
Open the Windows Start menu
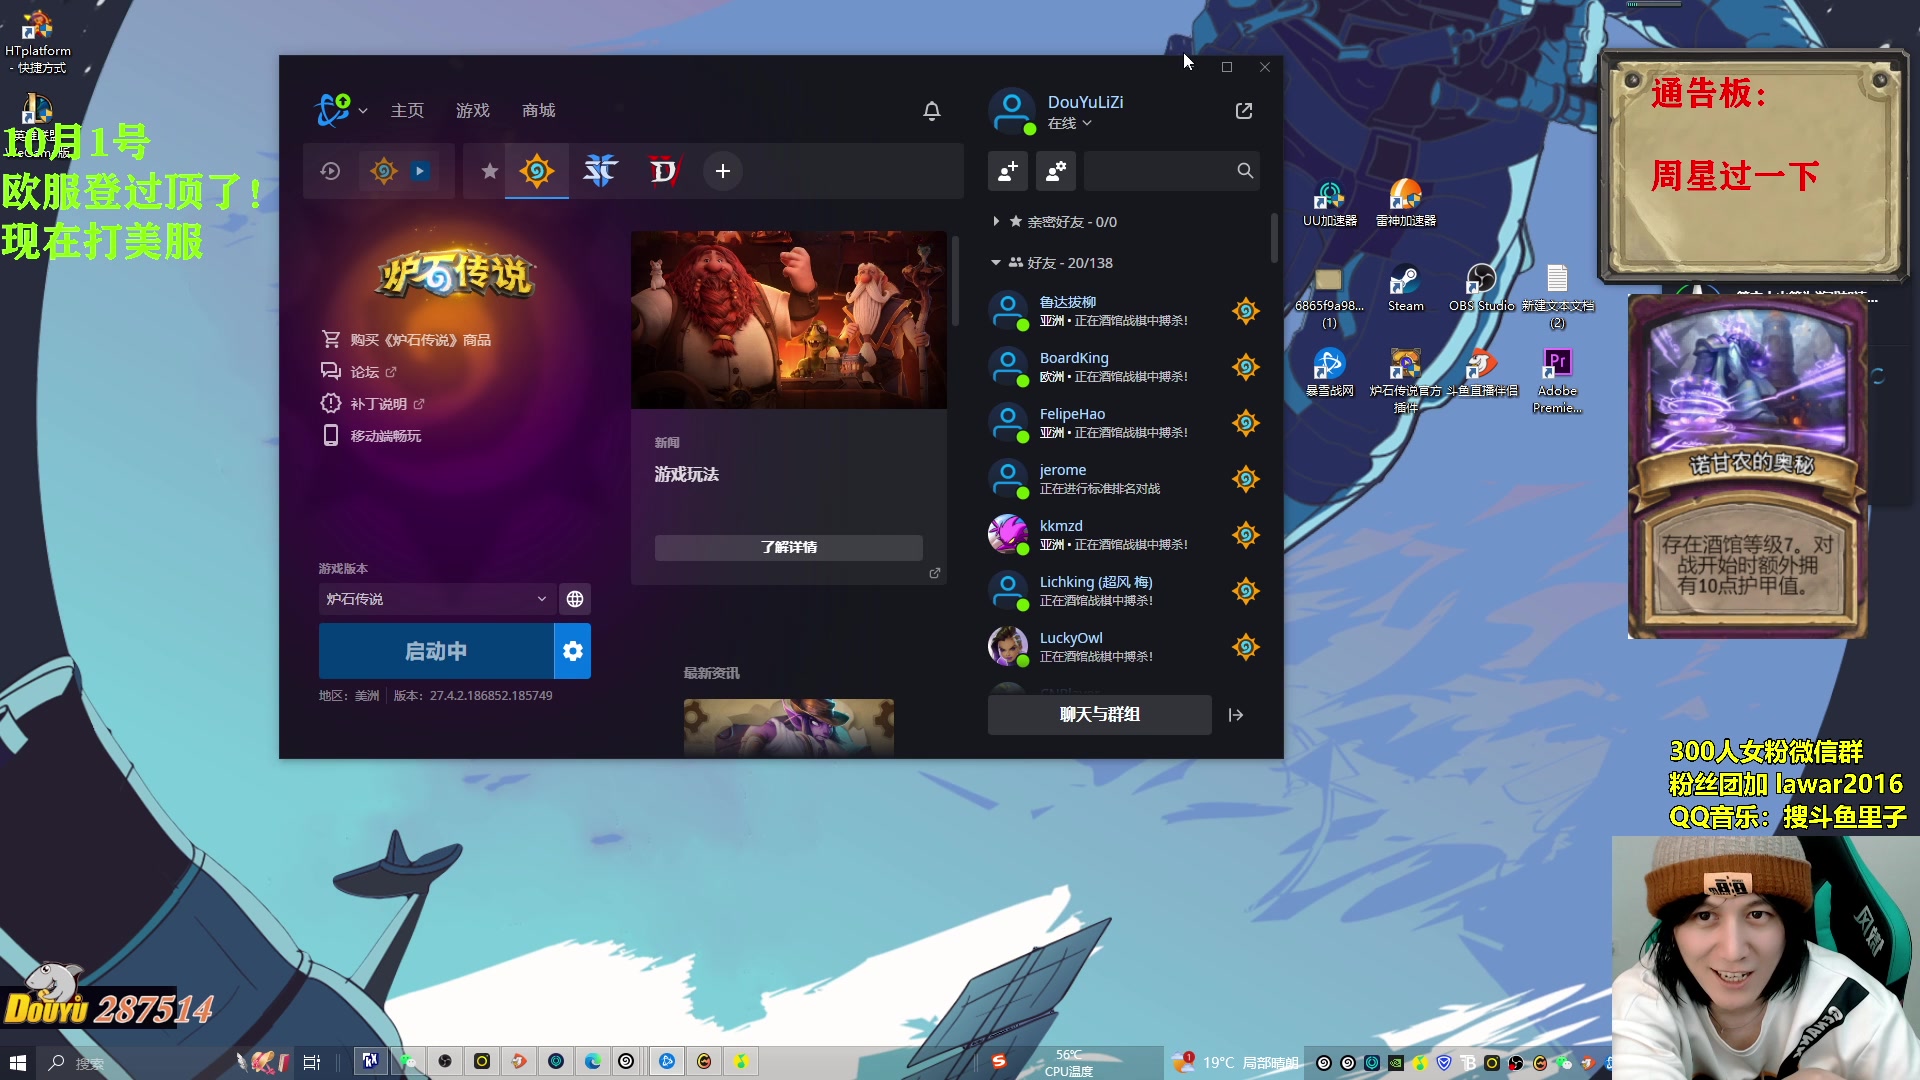click(17, 1062)
